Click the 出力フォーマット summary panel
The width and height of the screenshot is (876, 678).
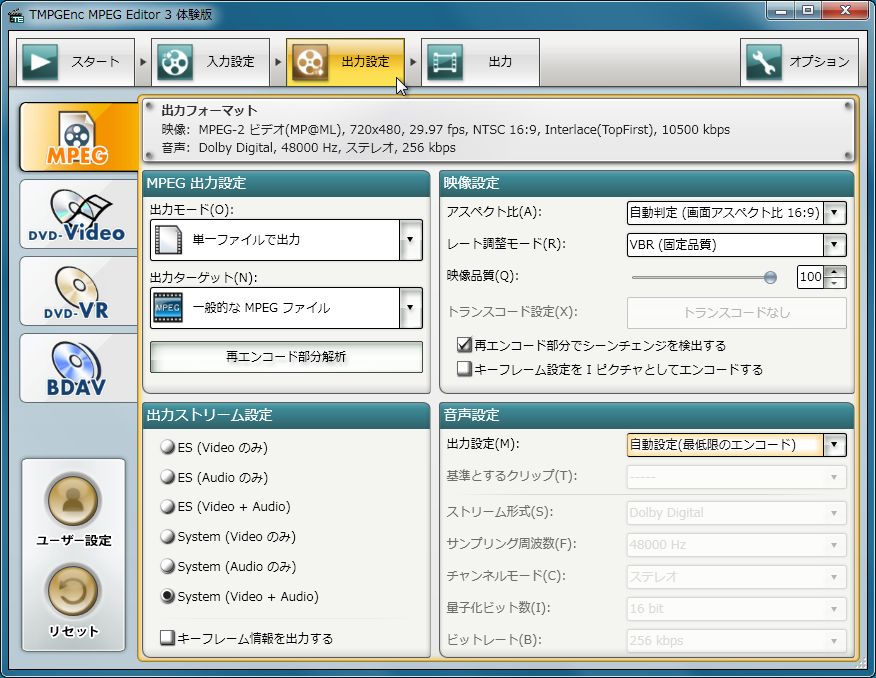pyautogui.click(x=498, y=130)
